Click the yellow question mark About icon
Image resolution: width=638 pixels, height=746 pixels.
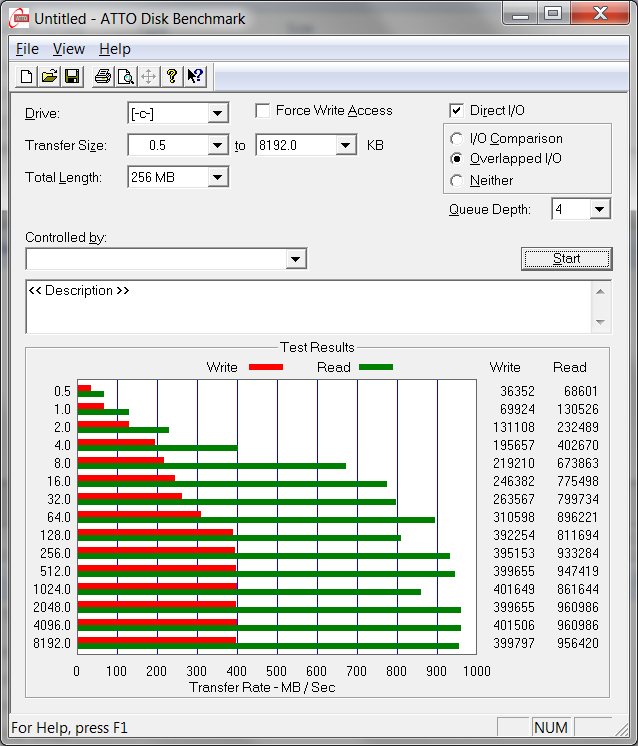pos(172,76)
